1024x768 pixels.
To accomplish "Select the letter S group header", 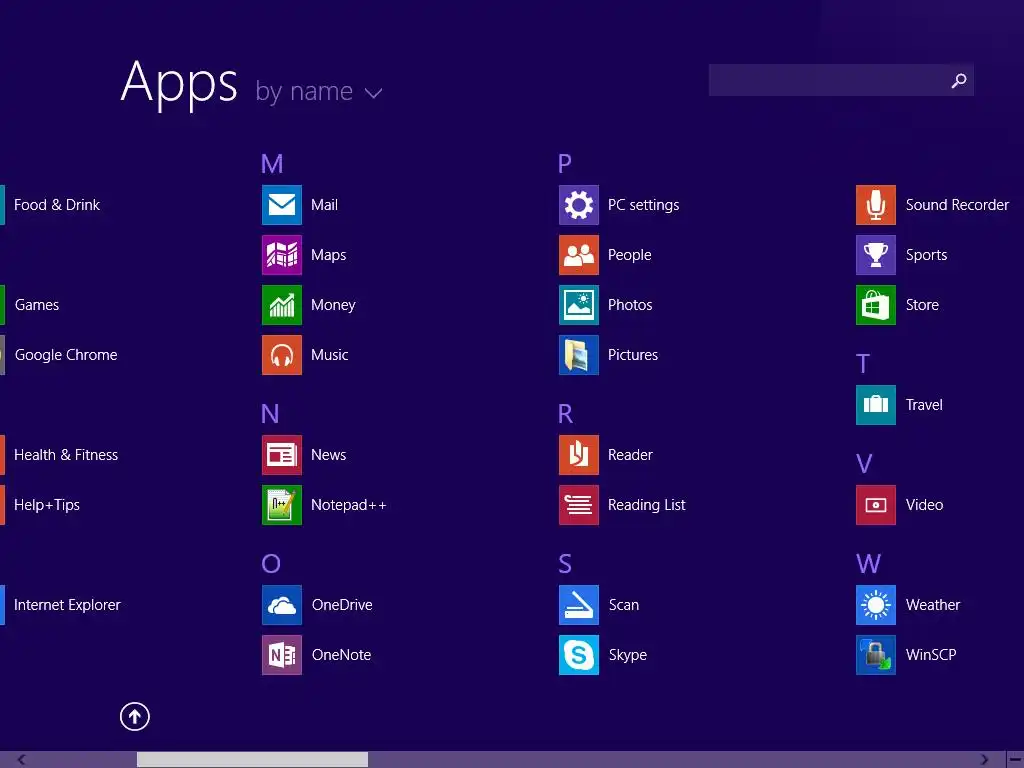I will 565,564.
